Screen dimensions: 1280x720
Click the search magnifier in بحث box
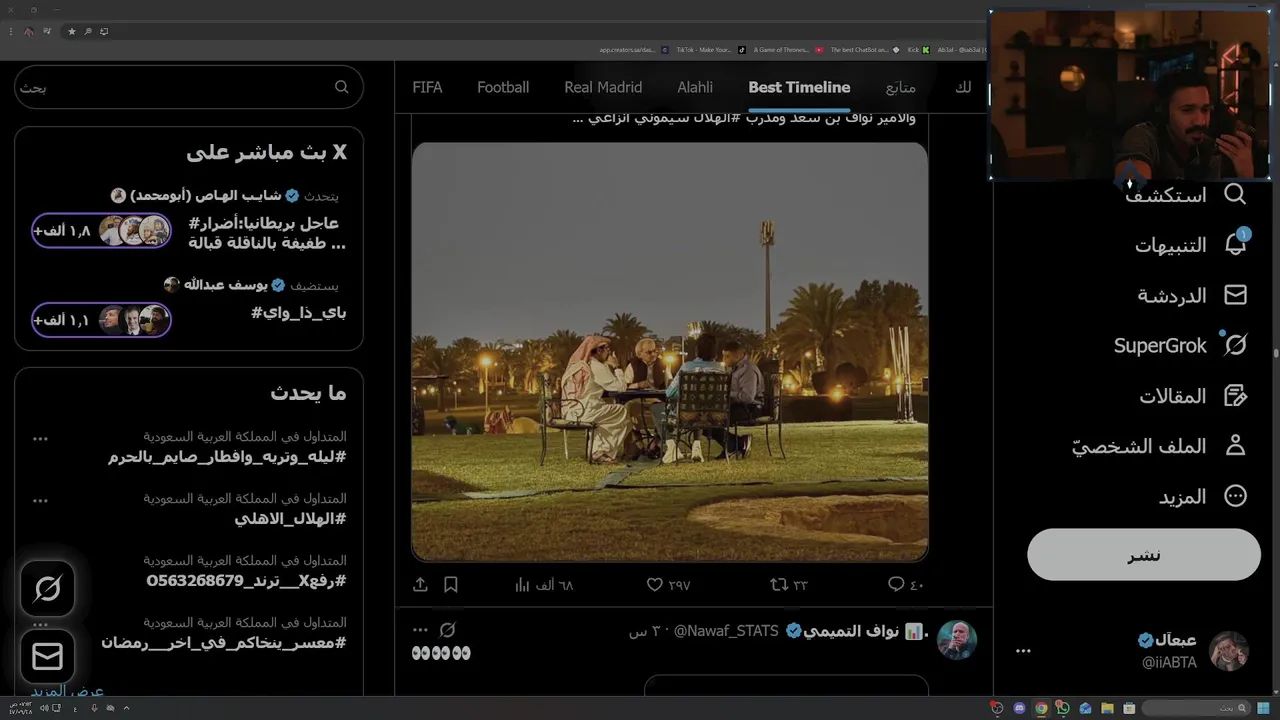coord(341,87)
